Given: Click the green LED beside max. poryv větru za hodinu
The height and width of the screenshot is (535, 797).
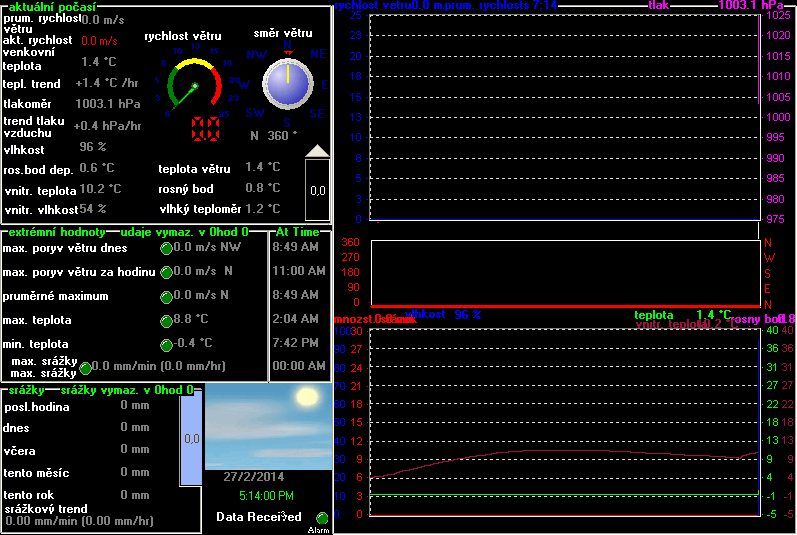Looking at the screenshot, I should [166, 272].
